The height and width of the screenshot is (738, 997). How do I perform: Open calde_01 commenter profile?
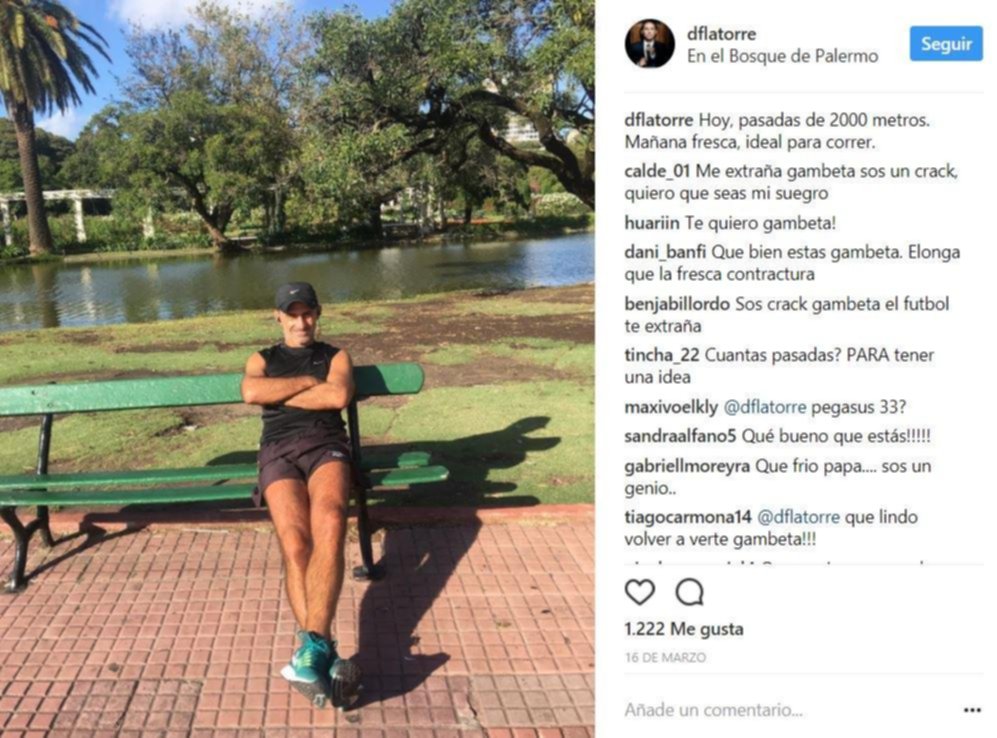tap(657, 172)
